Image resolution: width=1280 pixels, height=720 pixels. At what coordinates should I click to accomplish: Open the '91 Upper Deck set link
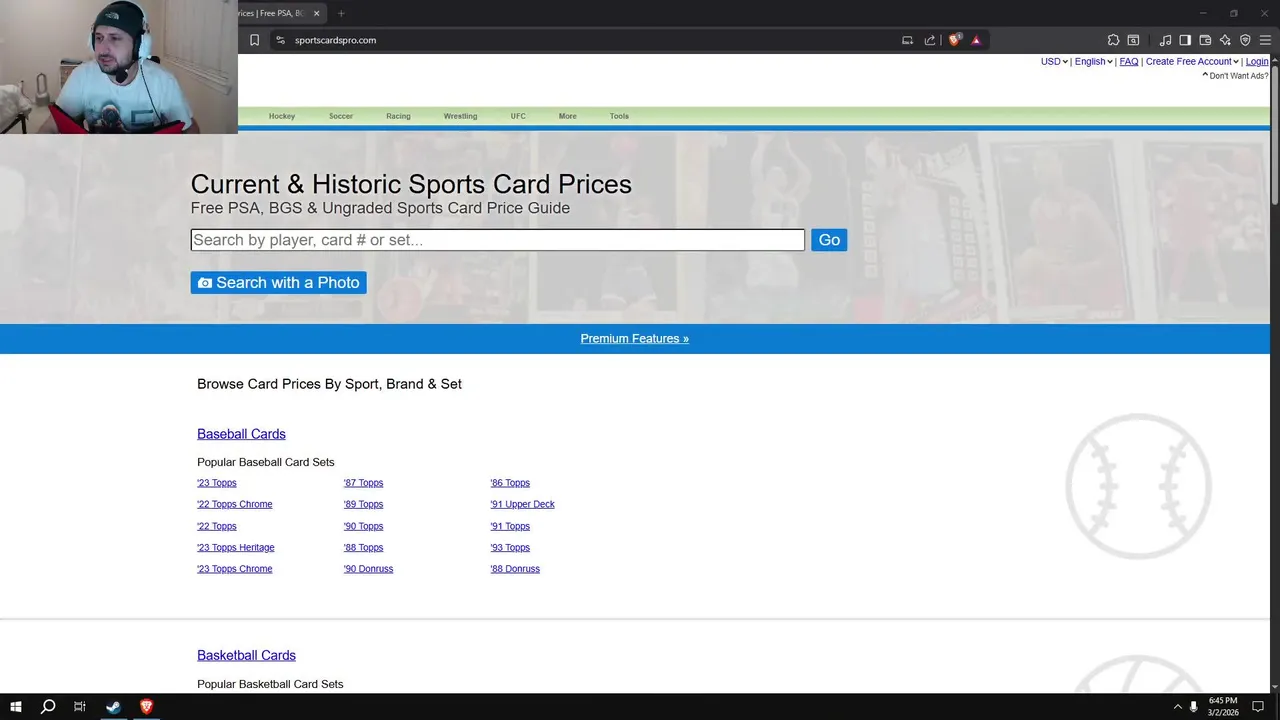click(x=523, y=504)
